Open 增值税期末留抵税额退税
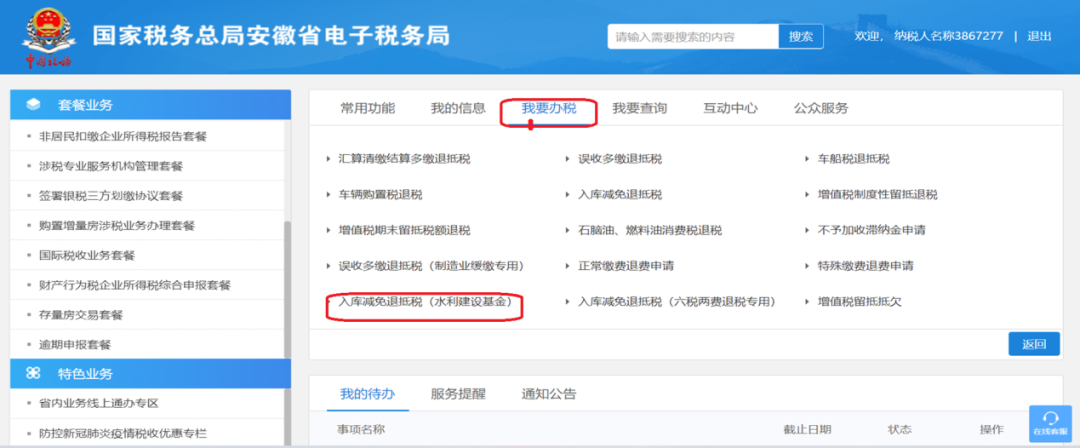Viewport: 1080px width, 448px height. click(405, 230)
